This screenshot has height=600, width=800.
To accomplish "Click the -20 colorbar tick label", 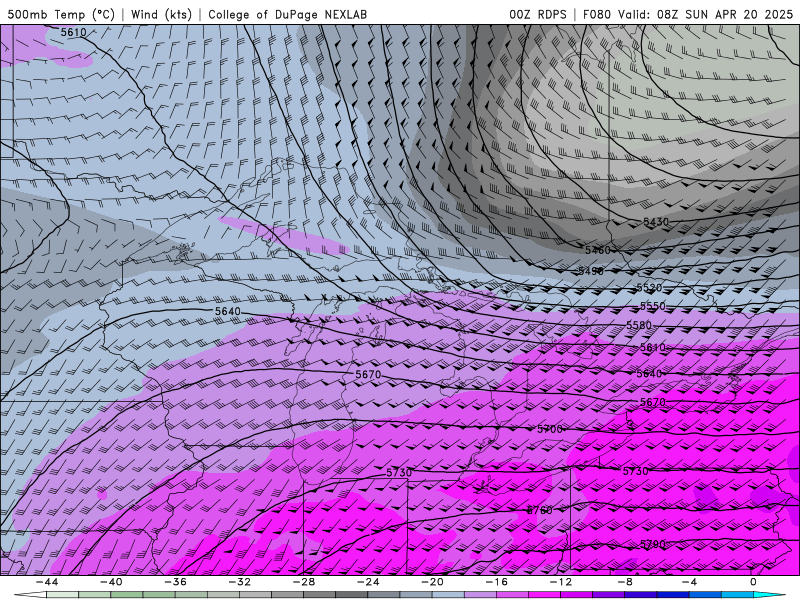I will click(x=432, y=582).
